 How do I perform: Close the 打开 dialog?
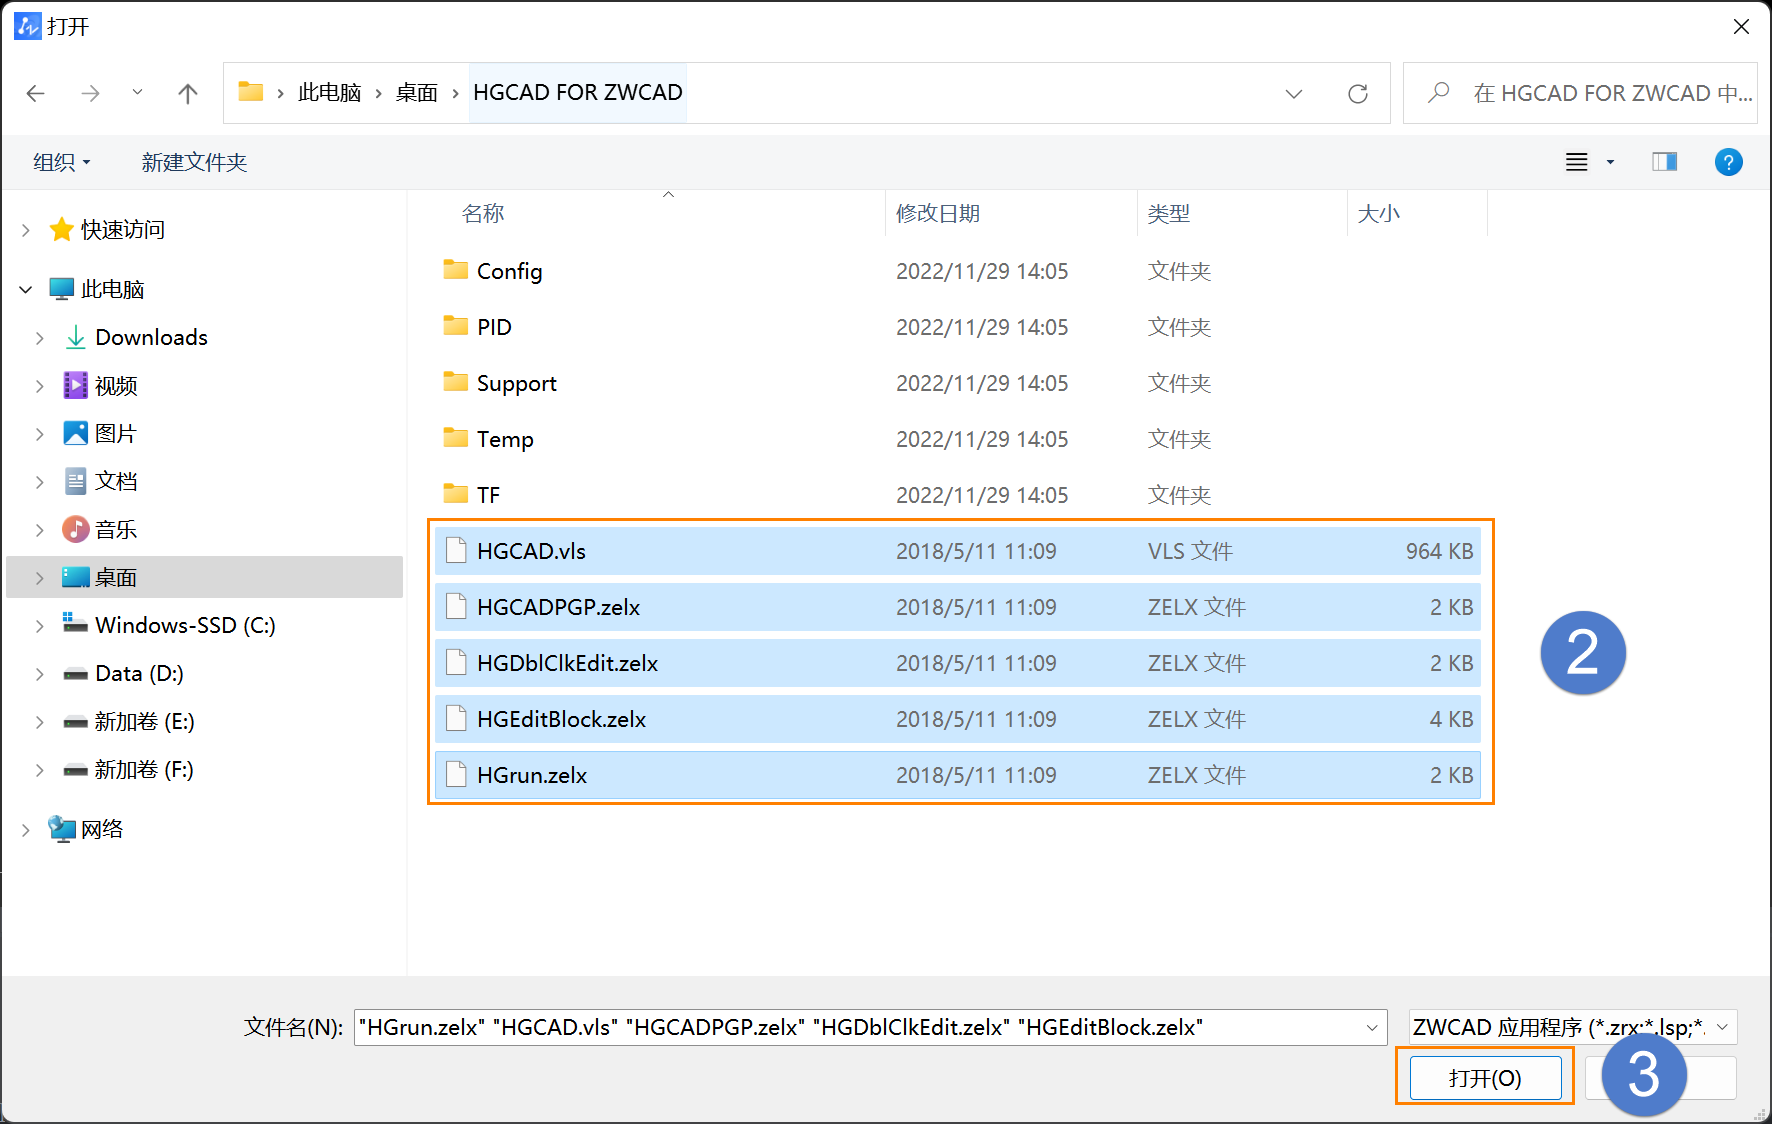pos(1741,27)
